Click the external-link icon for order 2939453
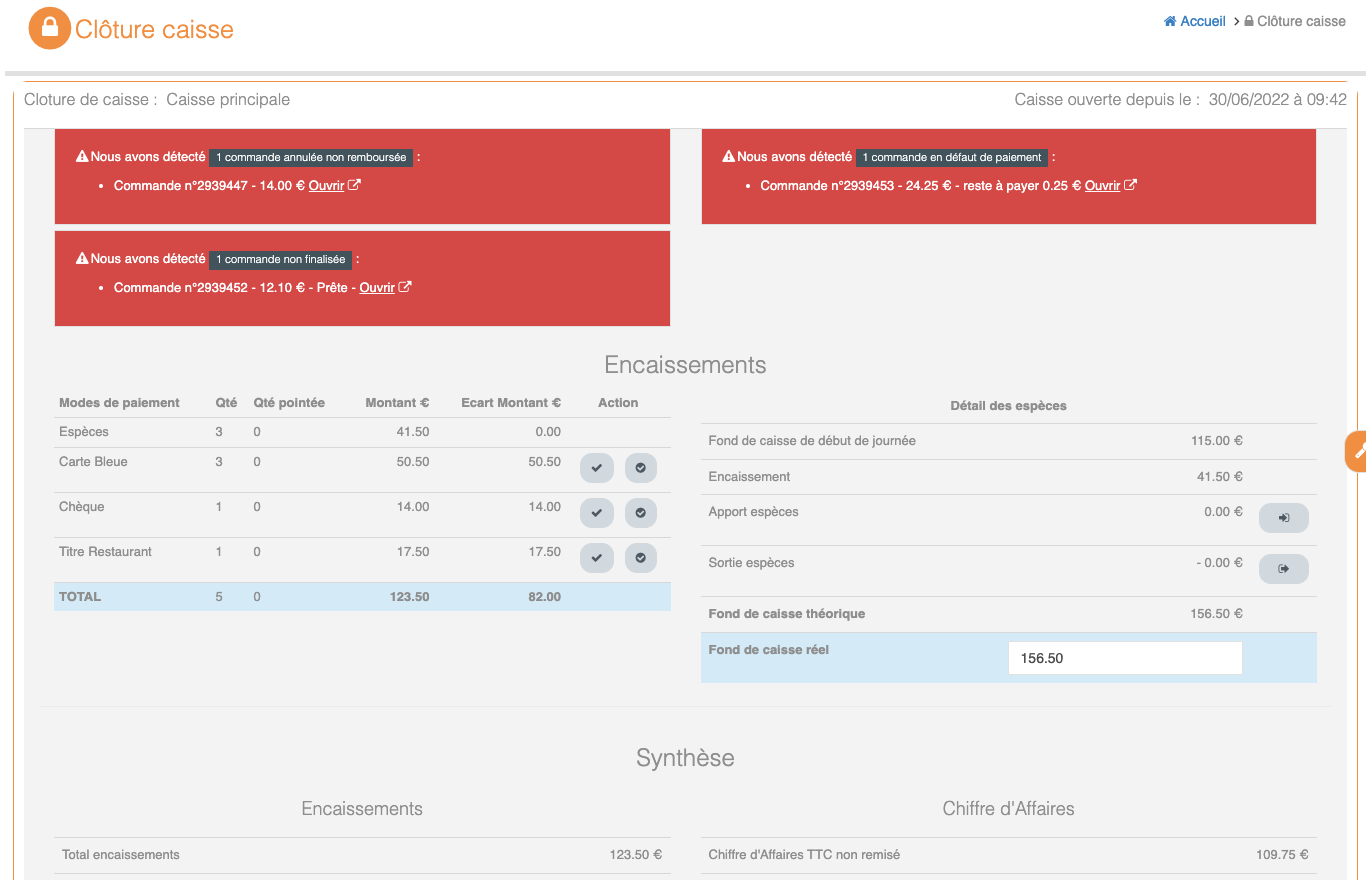Screen dimensions: 1366x880 [x=1130, y=185]
